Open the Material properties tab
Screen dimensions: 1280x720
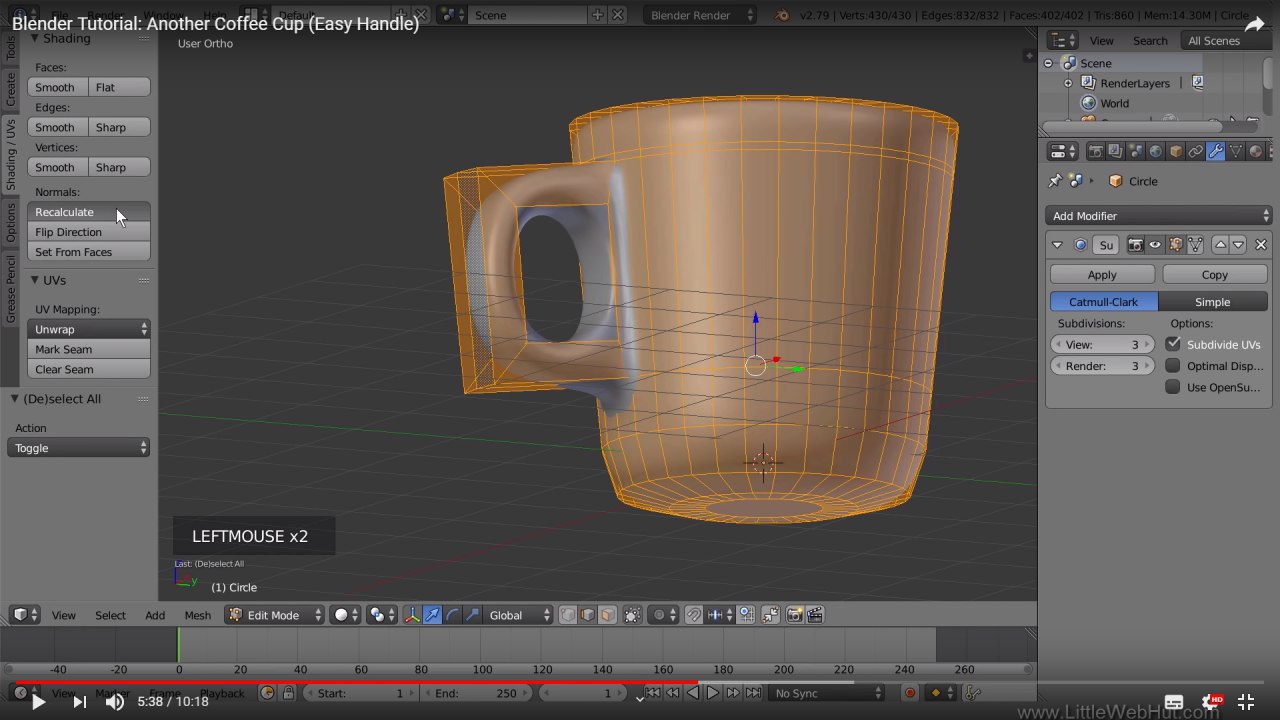(1256, 151)
